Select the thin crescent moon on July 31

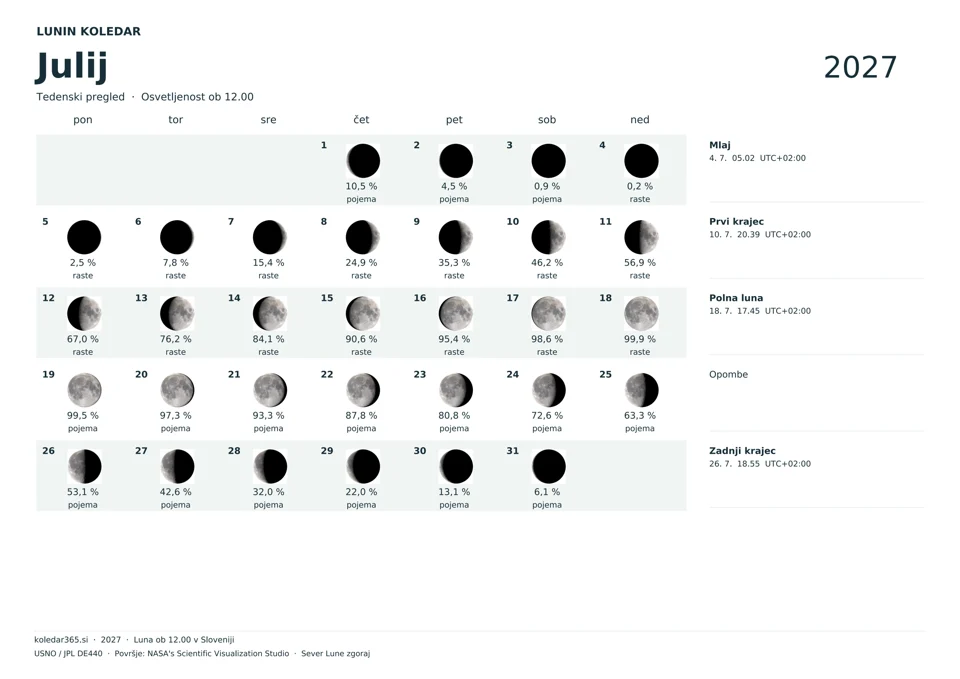tap(548, 467)
